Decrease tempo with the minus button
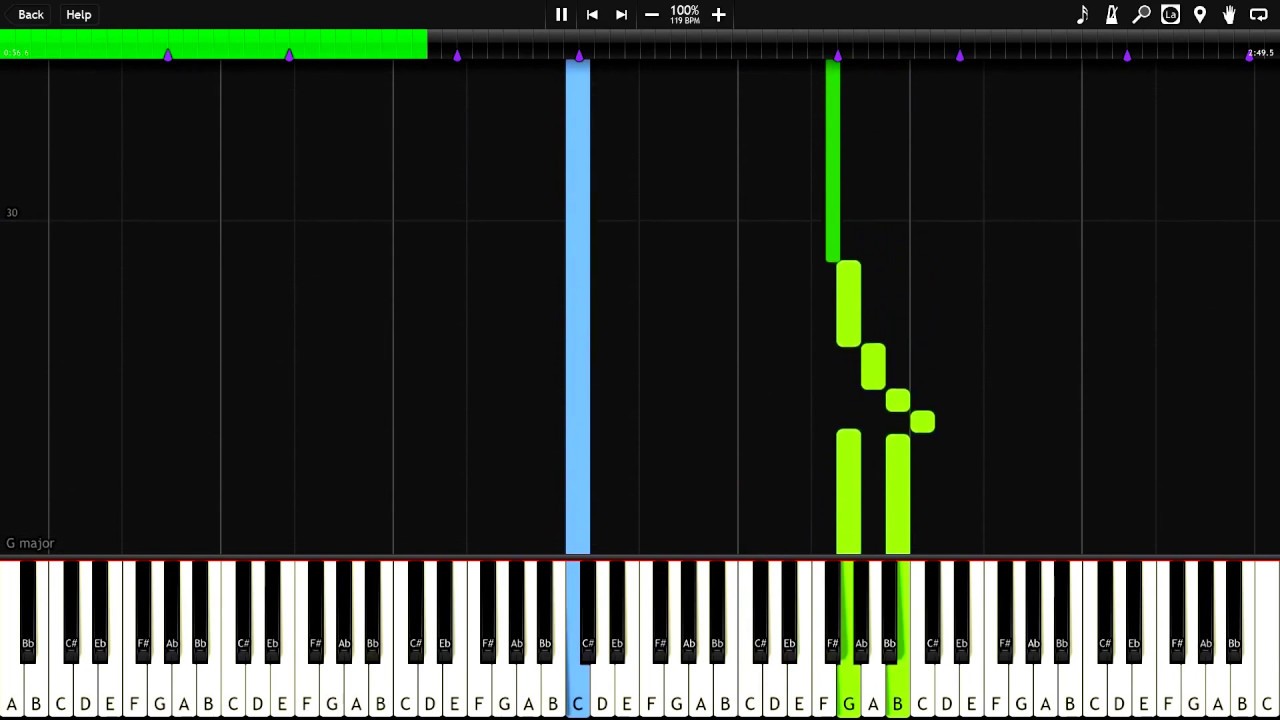 (652, 15)
